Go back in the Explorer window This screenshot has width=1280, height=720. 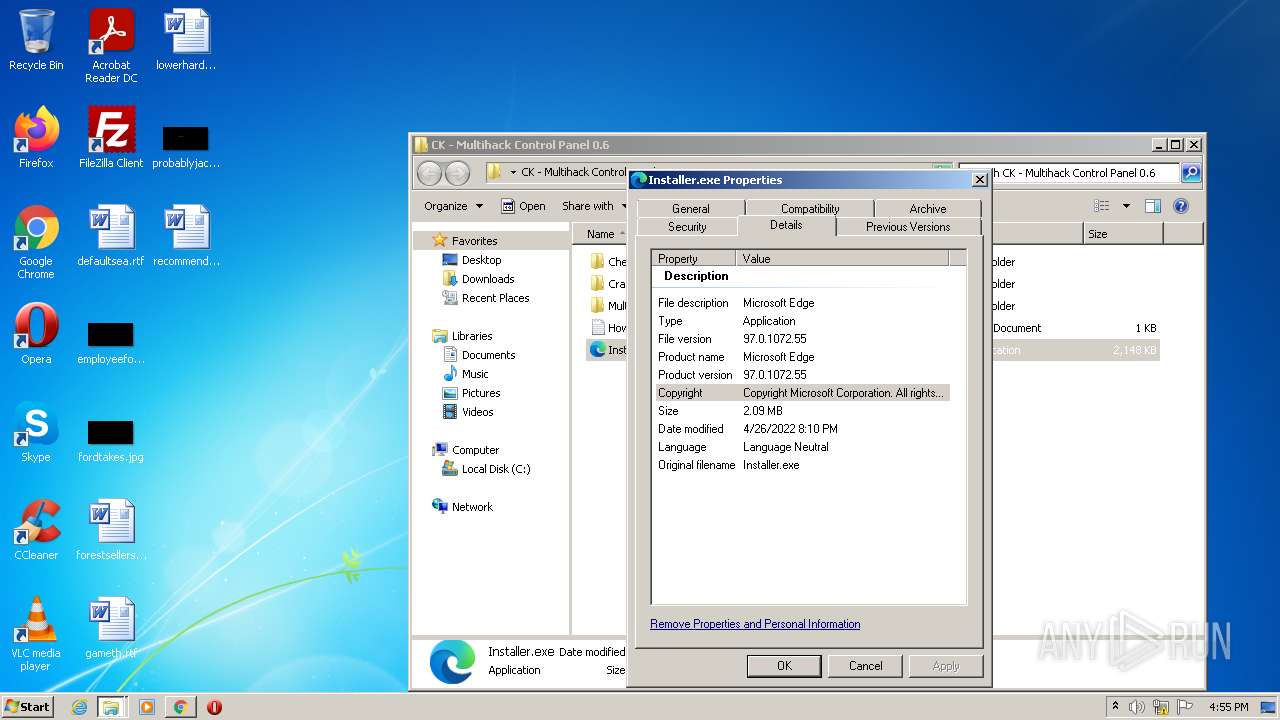tap(429, 173)
